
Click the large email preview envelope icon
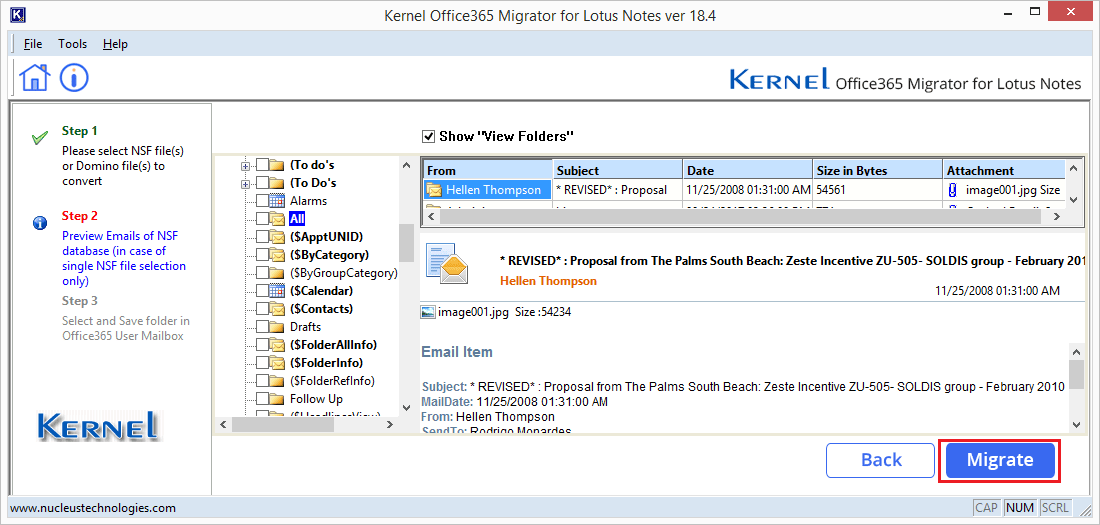click(446, 265)
